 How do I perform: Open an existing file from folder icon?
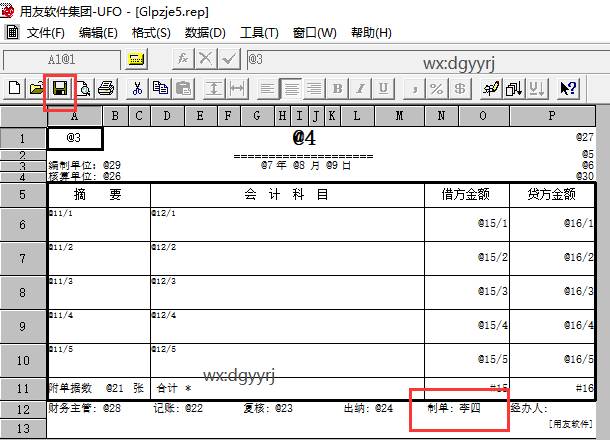[x=36, y=88]
